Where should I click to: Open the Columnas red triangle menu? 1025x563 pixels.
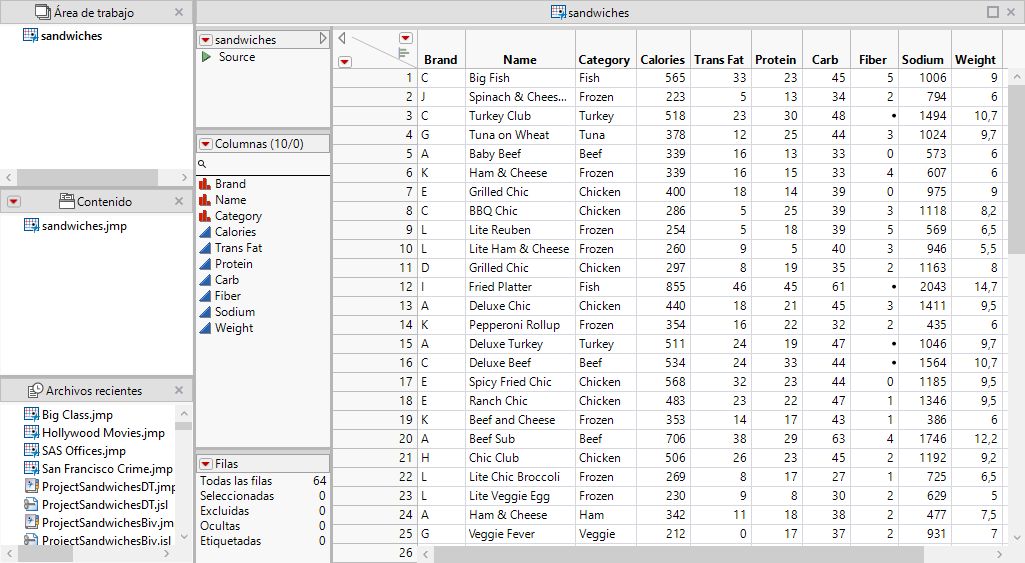pos(205,144)
